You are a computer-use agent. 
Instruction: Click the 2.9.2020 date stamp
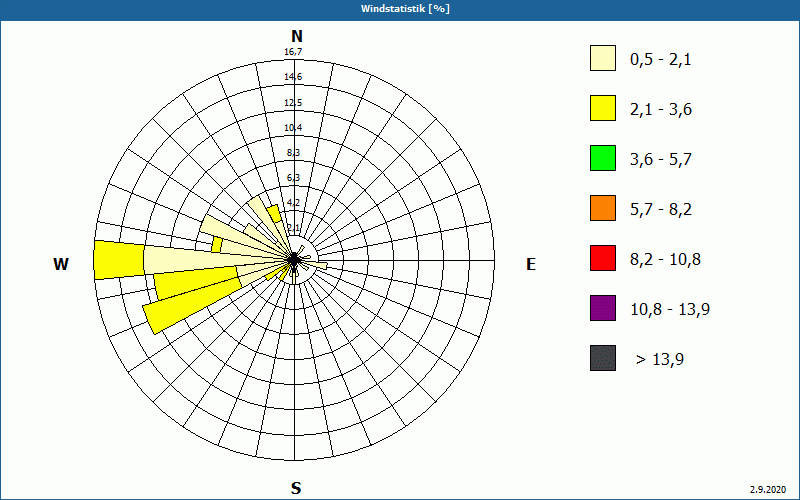click(768, 489)
